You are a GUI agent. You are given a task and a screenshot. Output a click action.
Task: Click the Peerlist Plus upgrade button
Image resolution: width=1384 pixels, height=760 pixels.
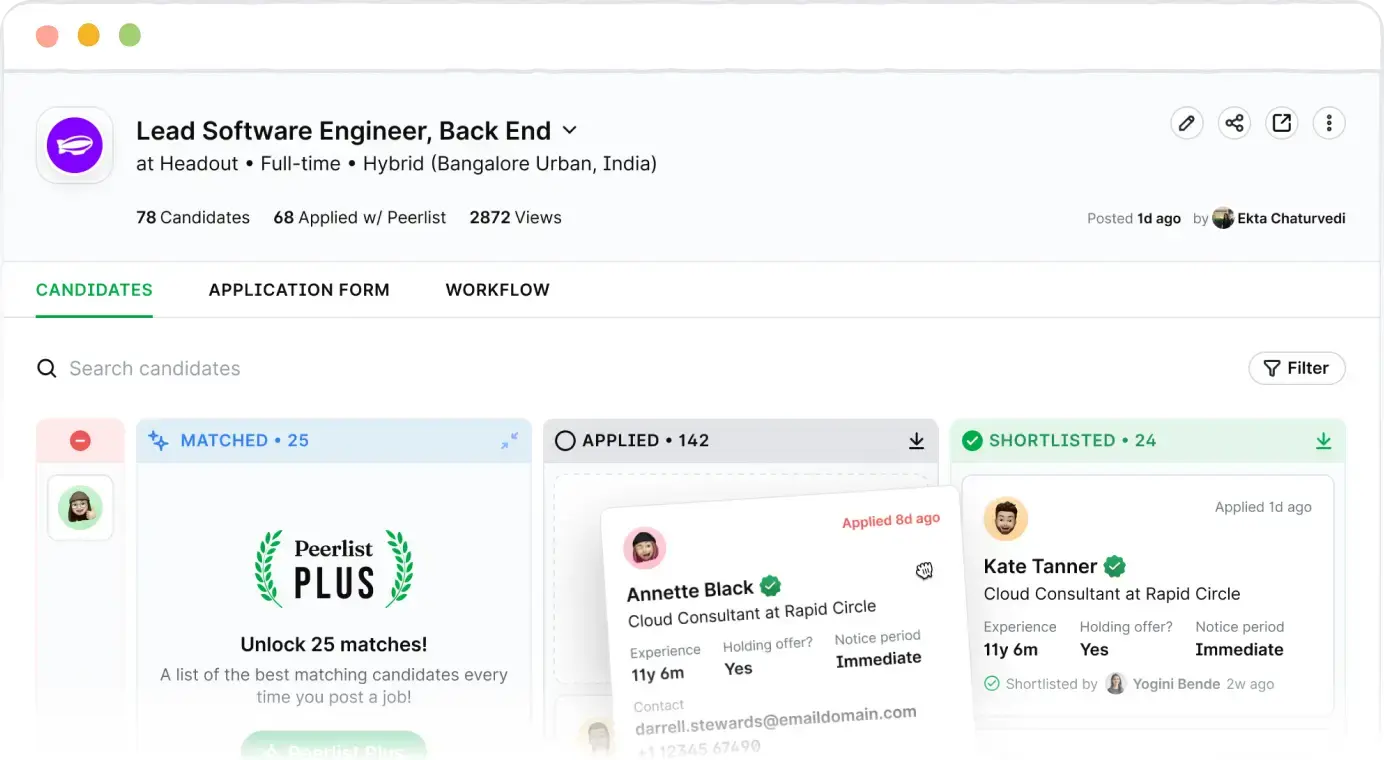pos(333,748)
